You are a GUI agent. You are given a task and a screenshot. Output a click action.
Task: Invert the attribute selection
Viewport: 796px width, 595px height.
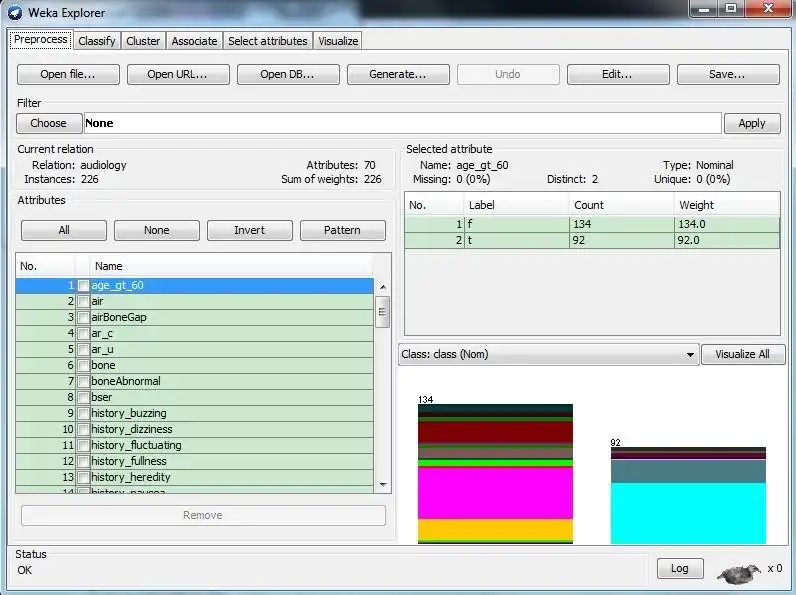(x=250, y=230)
